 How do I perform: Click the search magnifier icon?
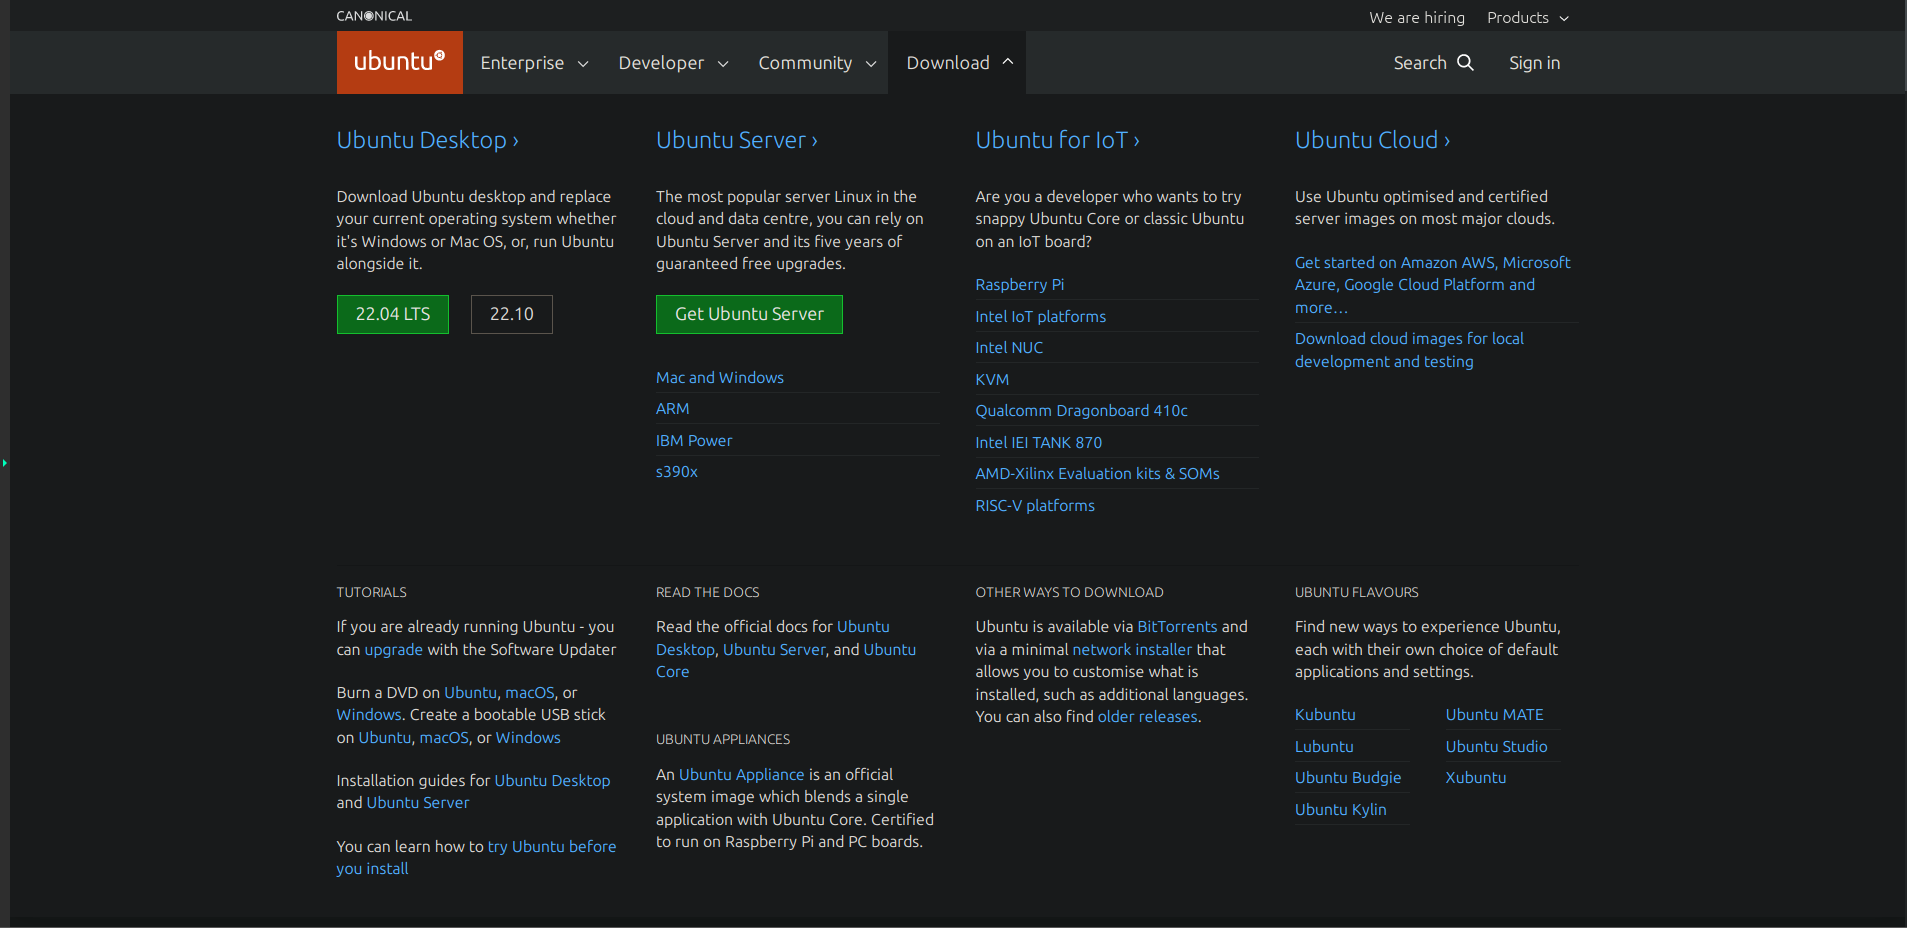point(1465,62)
